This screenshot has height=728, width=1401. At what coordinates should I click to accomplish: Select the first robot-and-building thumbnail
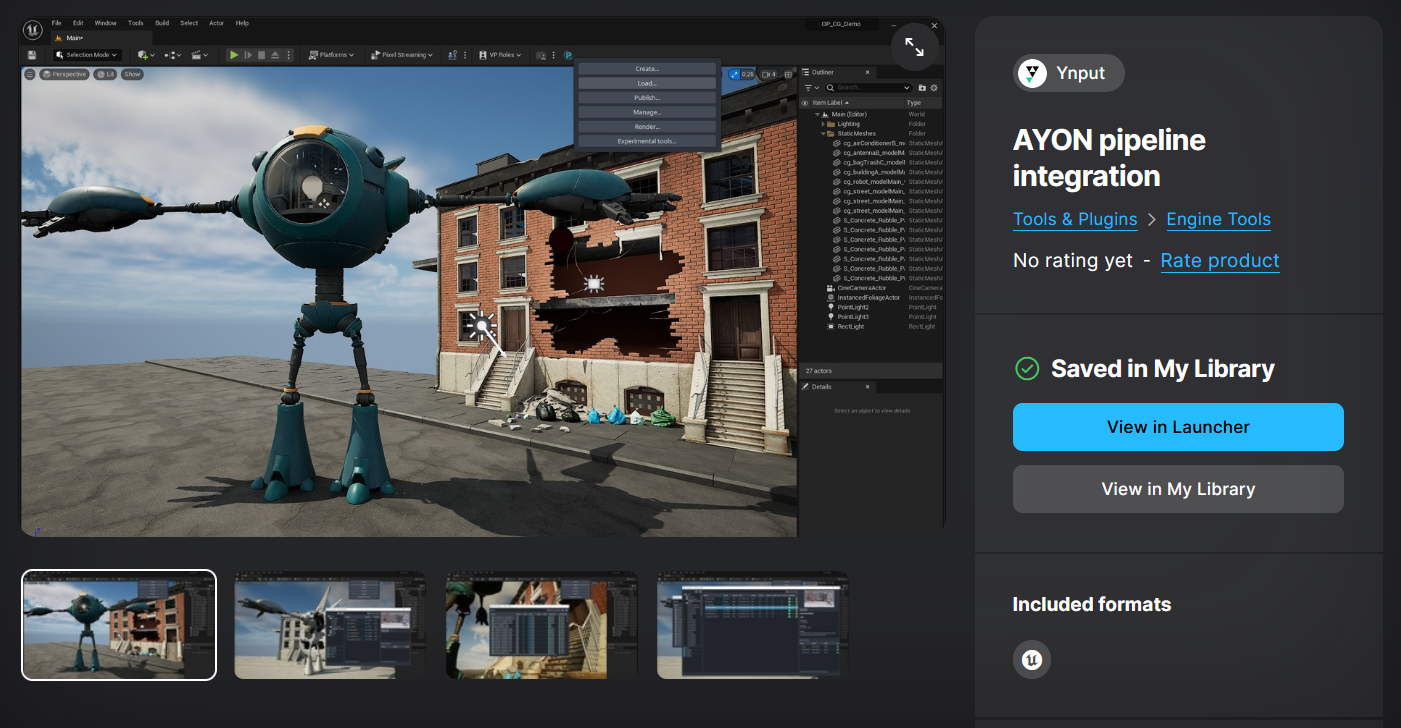(119, 625)
